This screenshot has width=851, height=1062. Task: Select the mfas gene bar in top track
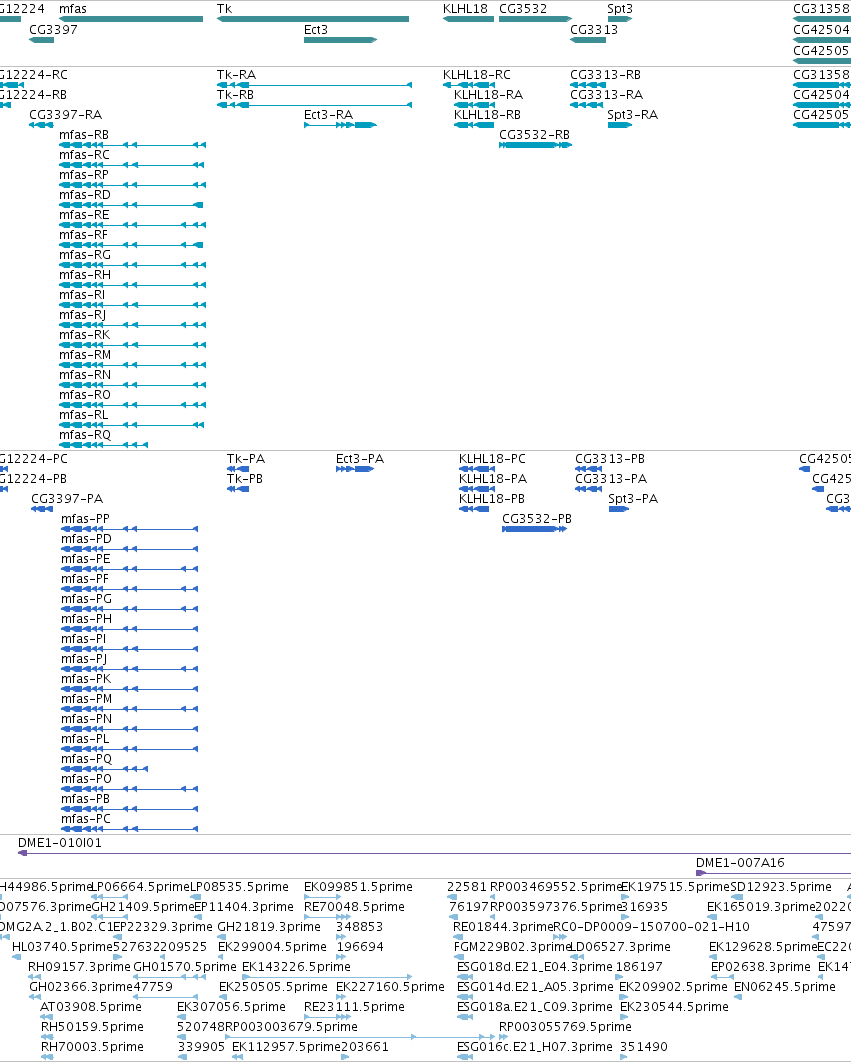(x=131, y=19)
